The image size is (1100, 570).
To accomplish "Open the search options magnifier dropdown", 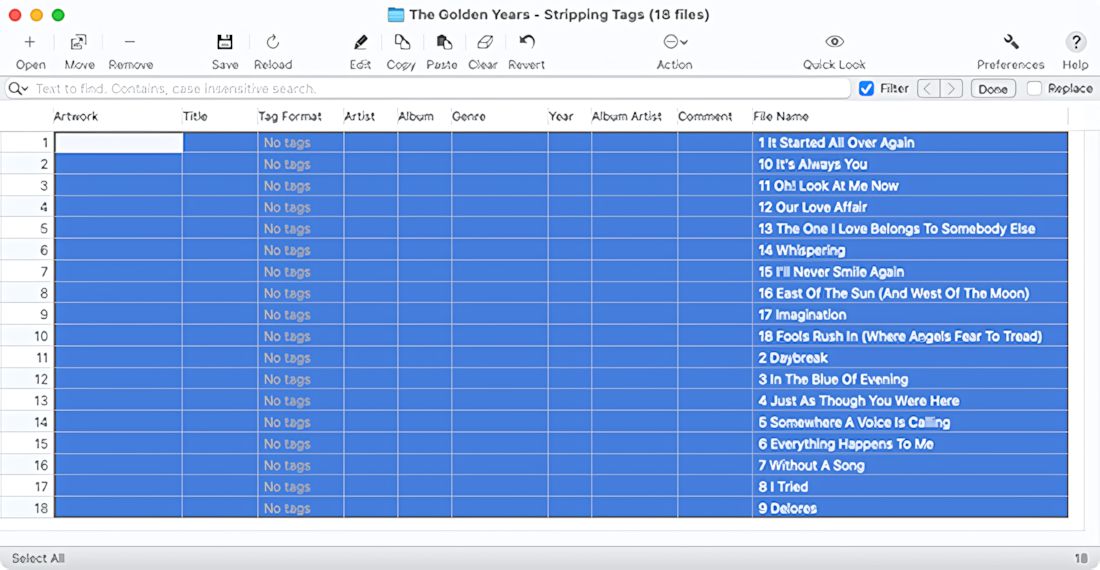I will [18, 89].
